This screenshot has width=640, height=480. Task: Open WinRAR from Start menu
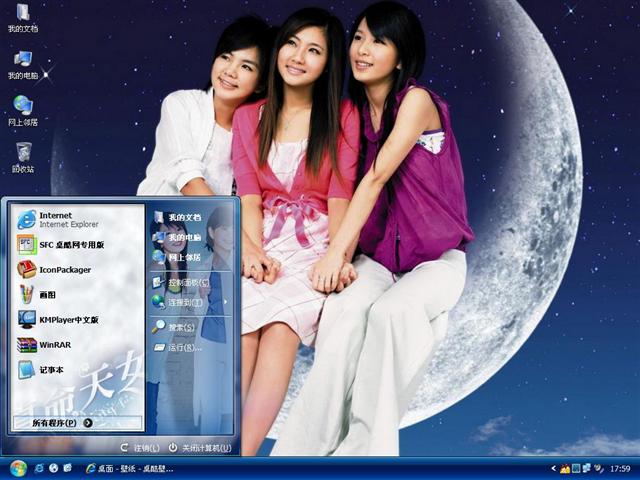(78, 345)
